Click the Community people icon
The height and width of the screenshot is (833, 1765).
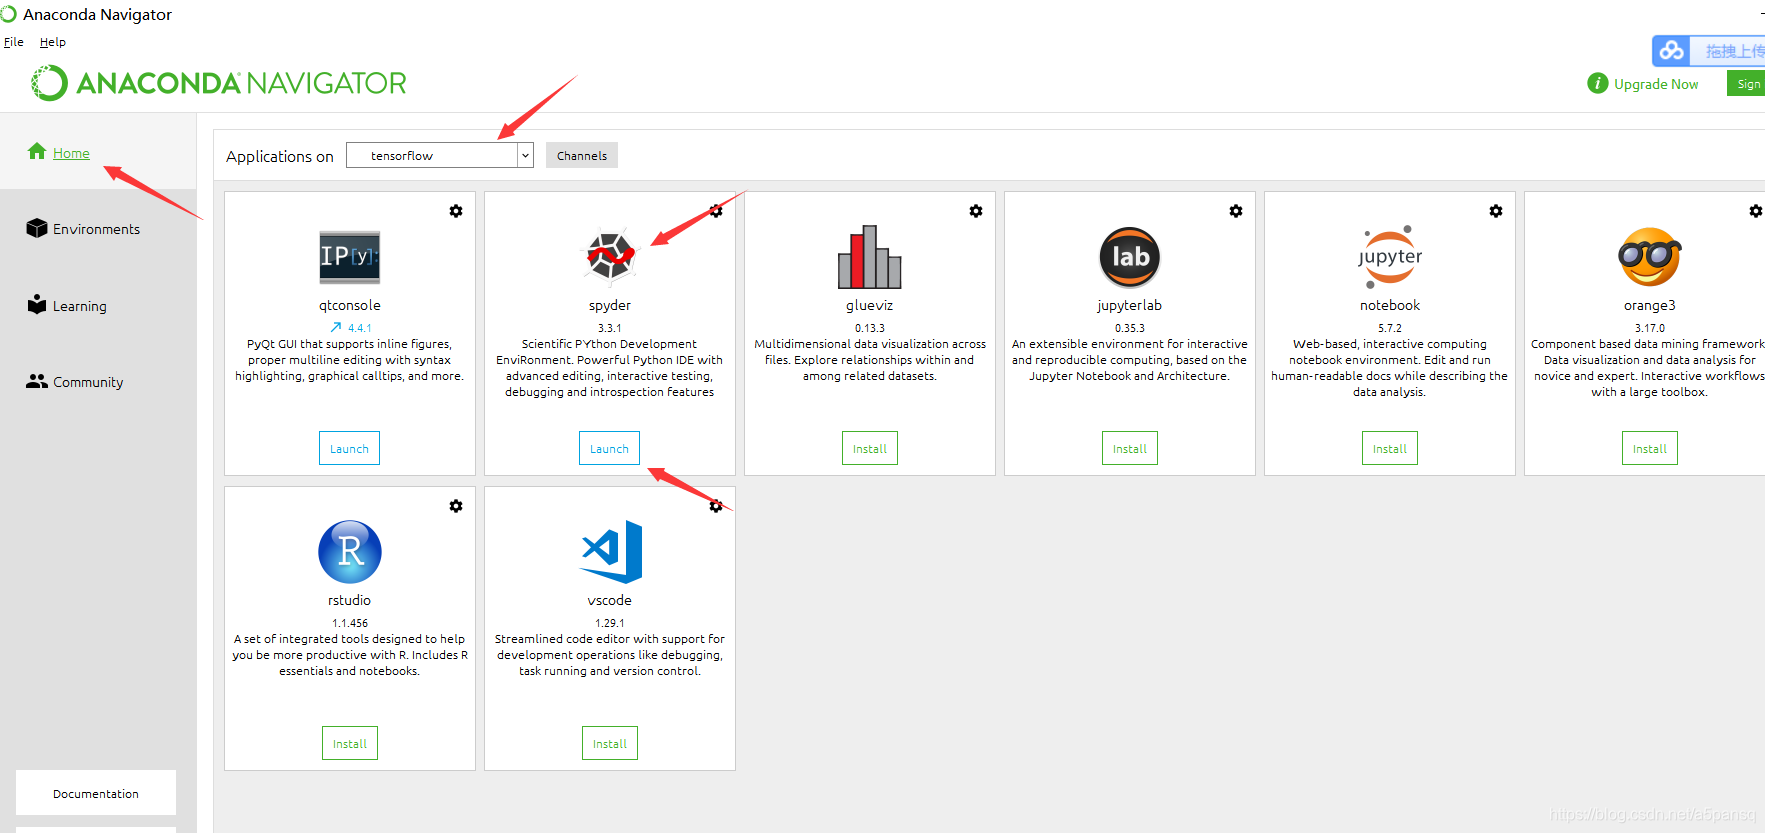[37, 381]
